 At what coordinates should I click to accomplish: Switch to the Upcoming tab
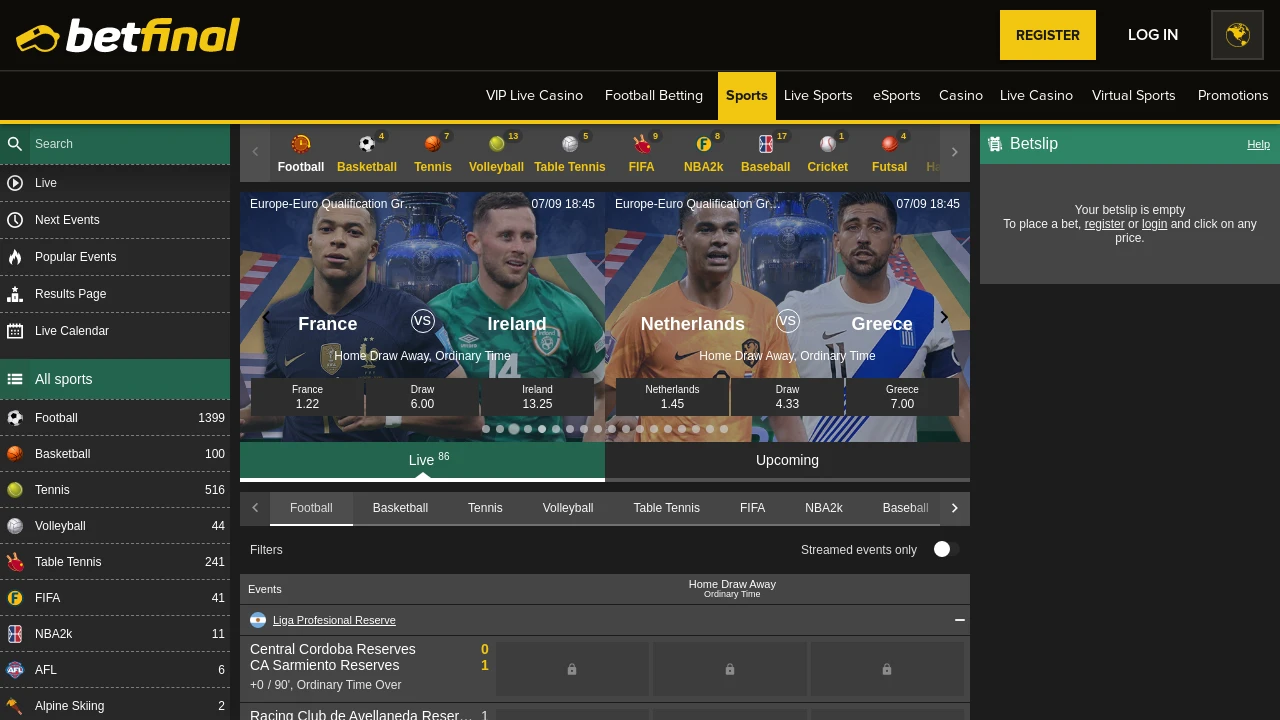[x=787, y=461]
